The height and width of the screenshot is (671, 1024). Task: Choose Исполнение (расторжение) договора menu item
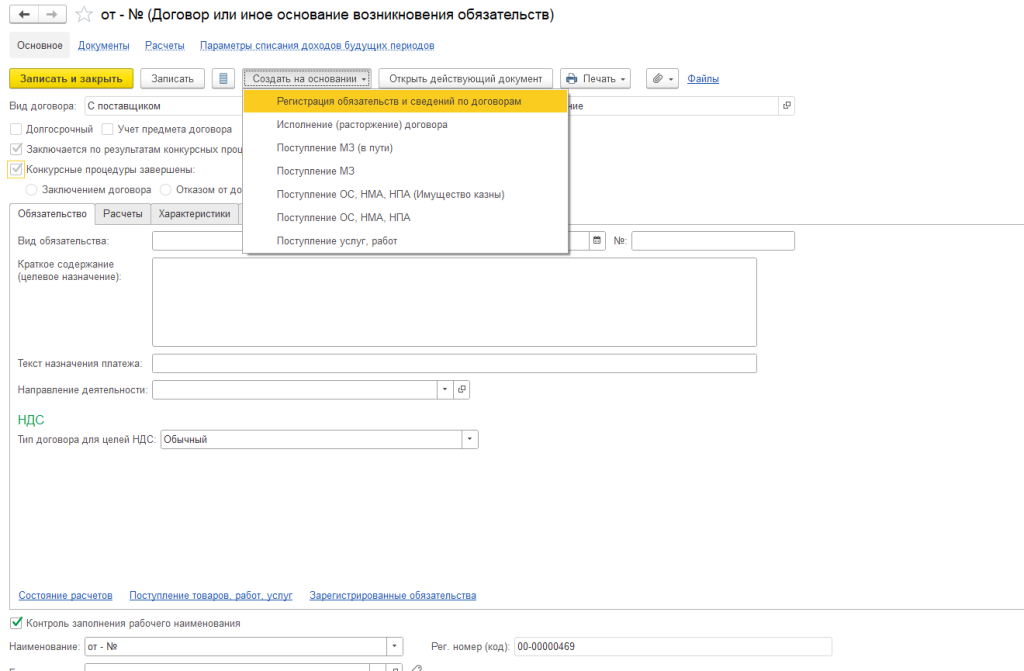click(x=405, y=124)
